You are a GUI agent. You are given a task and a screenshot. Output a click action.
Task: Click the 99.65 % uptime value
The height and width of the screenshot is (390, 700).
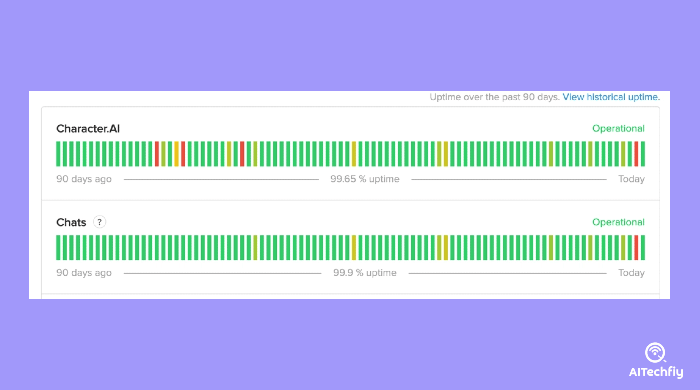click(365, 179)
